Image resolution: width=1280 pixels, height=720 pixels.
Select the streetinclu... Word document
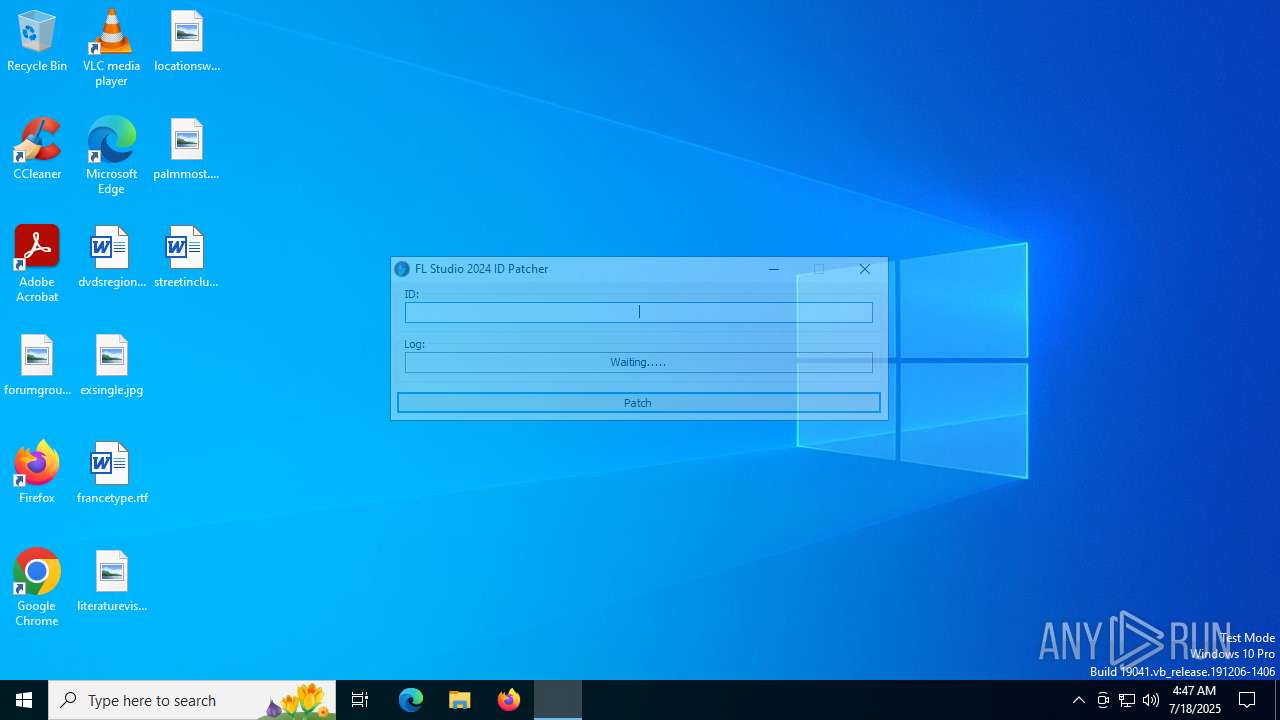click(187, 257)
